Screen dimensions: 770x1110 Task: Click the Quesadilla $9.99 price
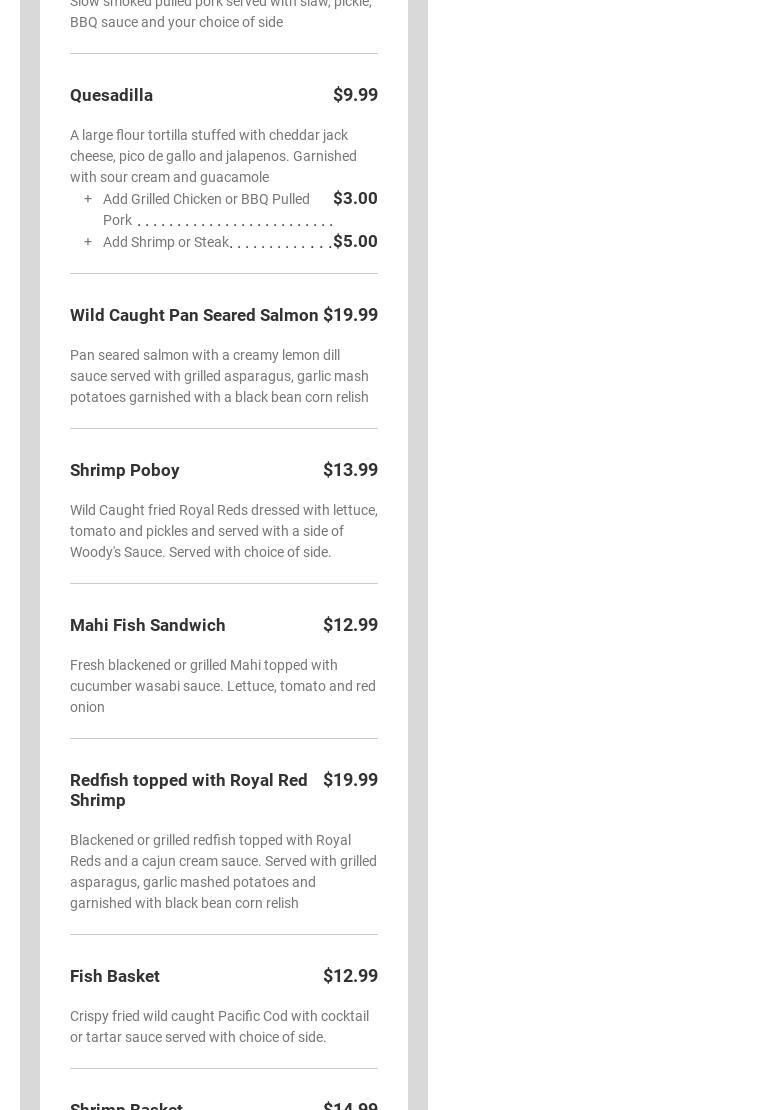[x=355, y=95]
